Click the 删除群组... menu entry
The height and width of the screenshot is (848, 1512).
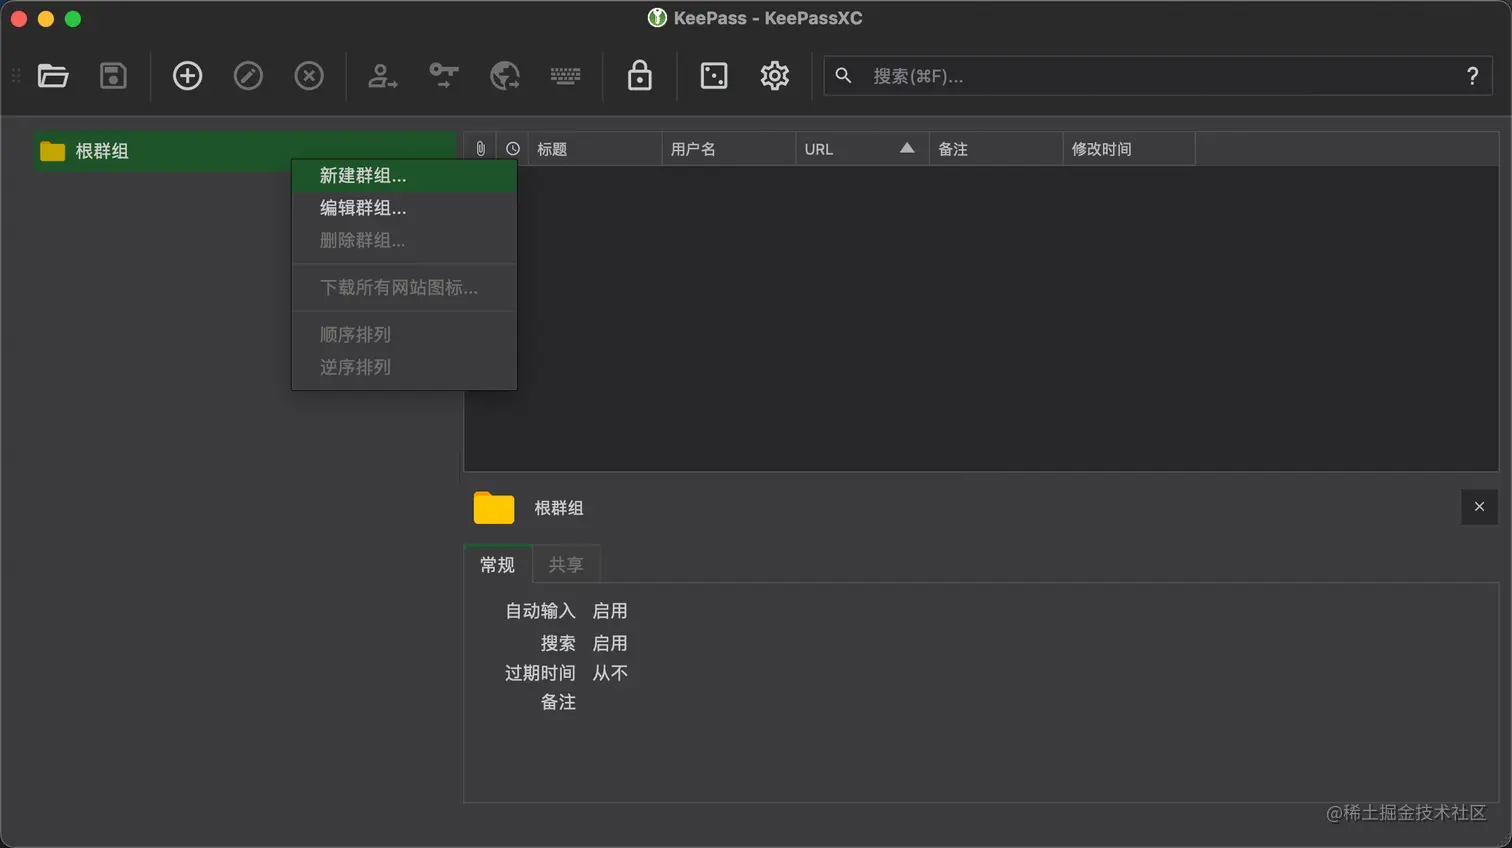[x=404, y=240]
